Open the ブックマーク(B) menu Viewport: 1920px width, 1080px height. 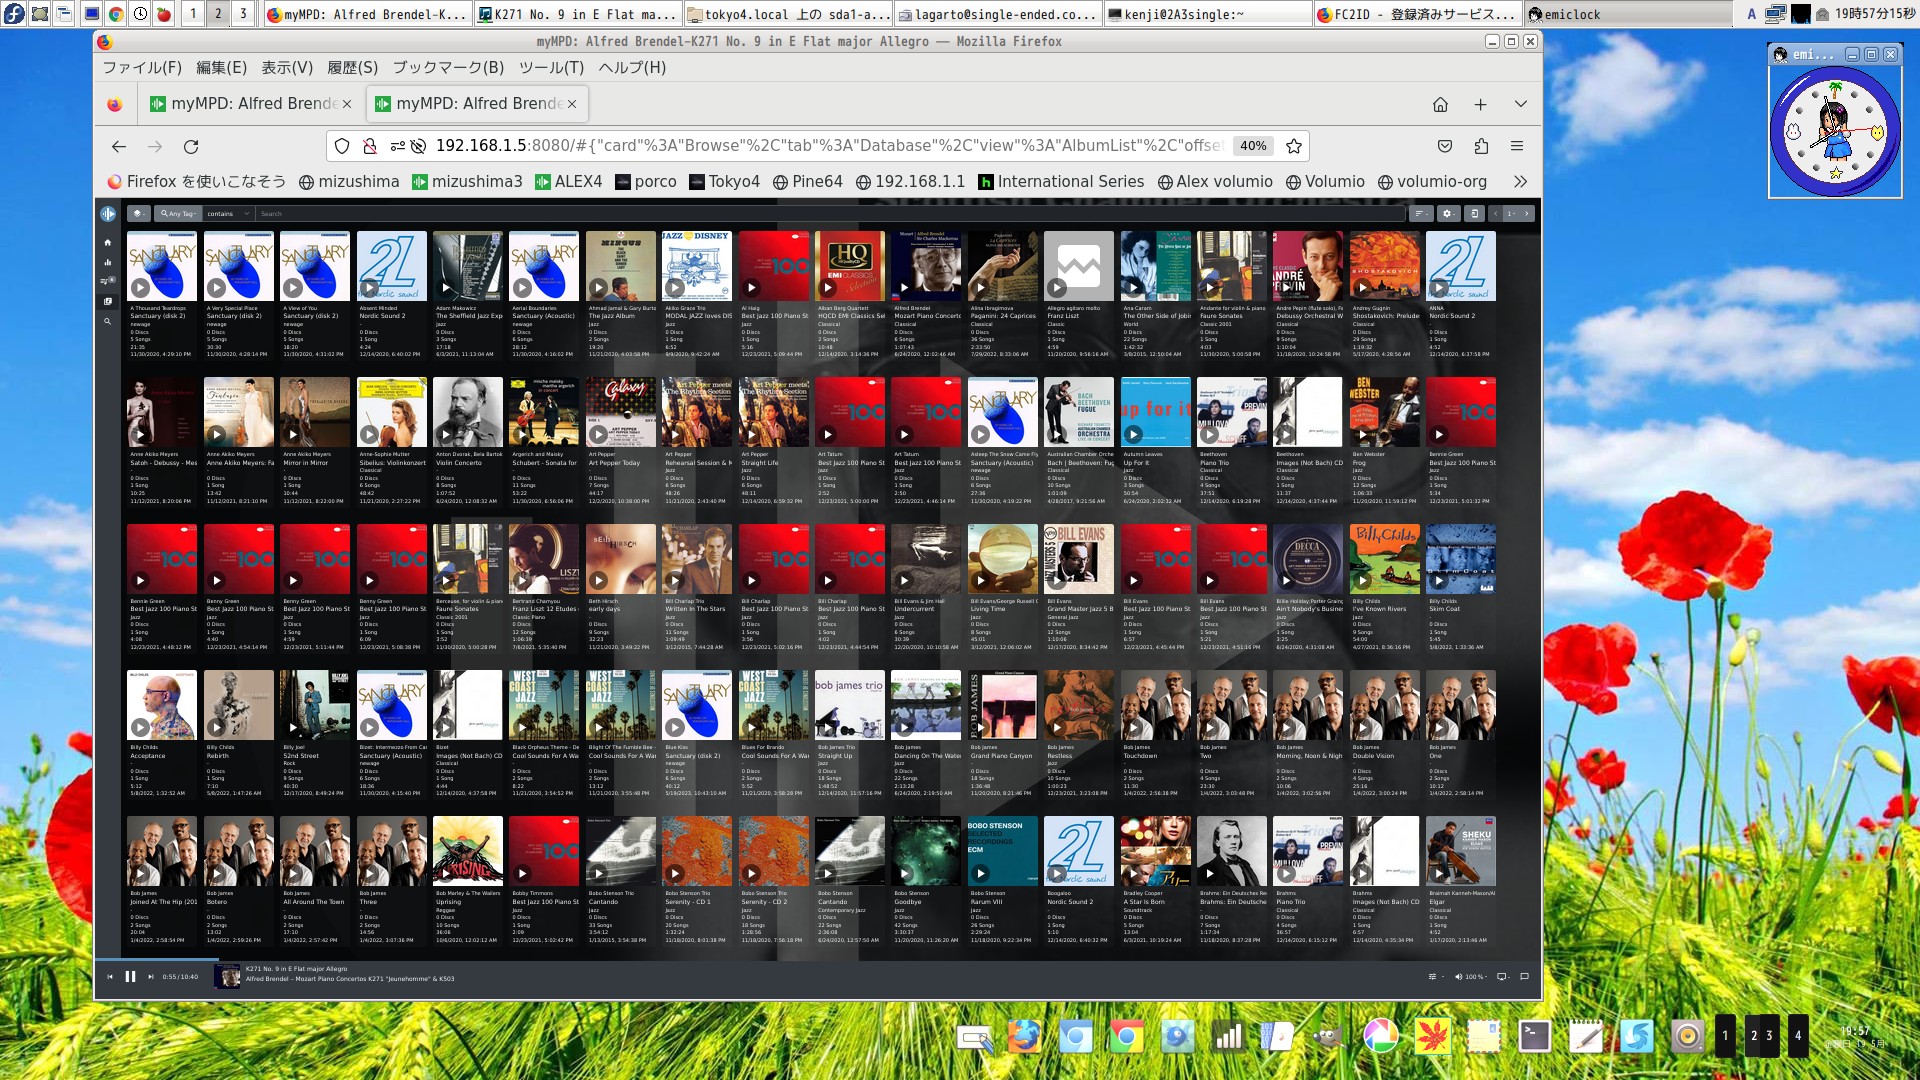pos(447,67)
